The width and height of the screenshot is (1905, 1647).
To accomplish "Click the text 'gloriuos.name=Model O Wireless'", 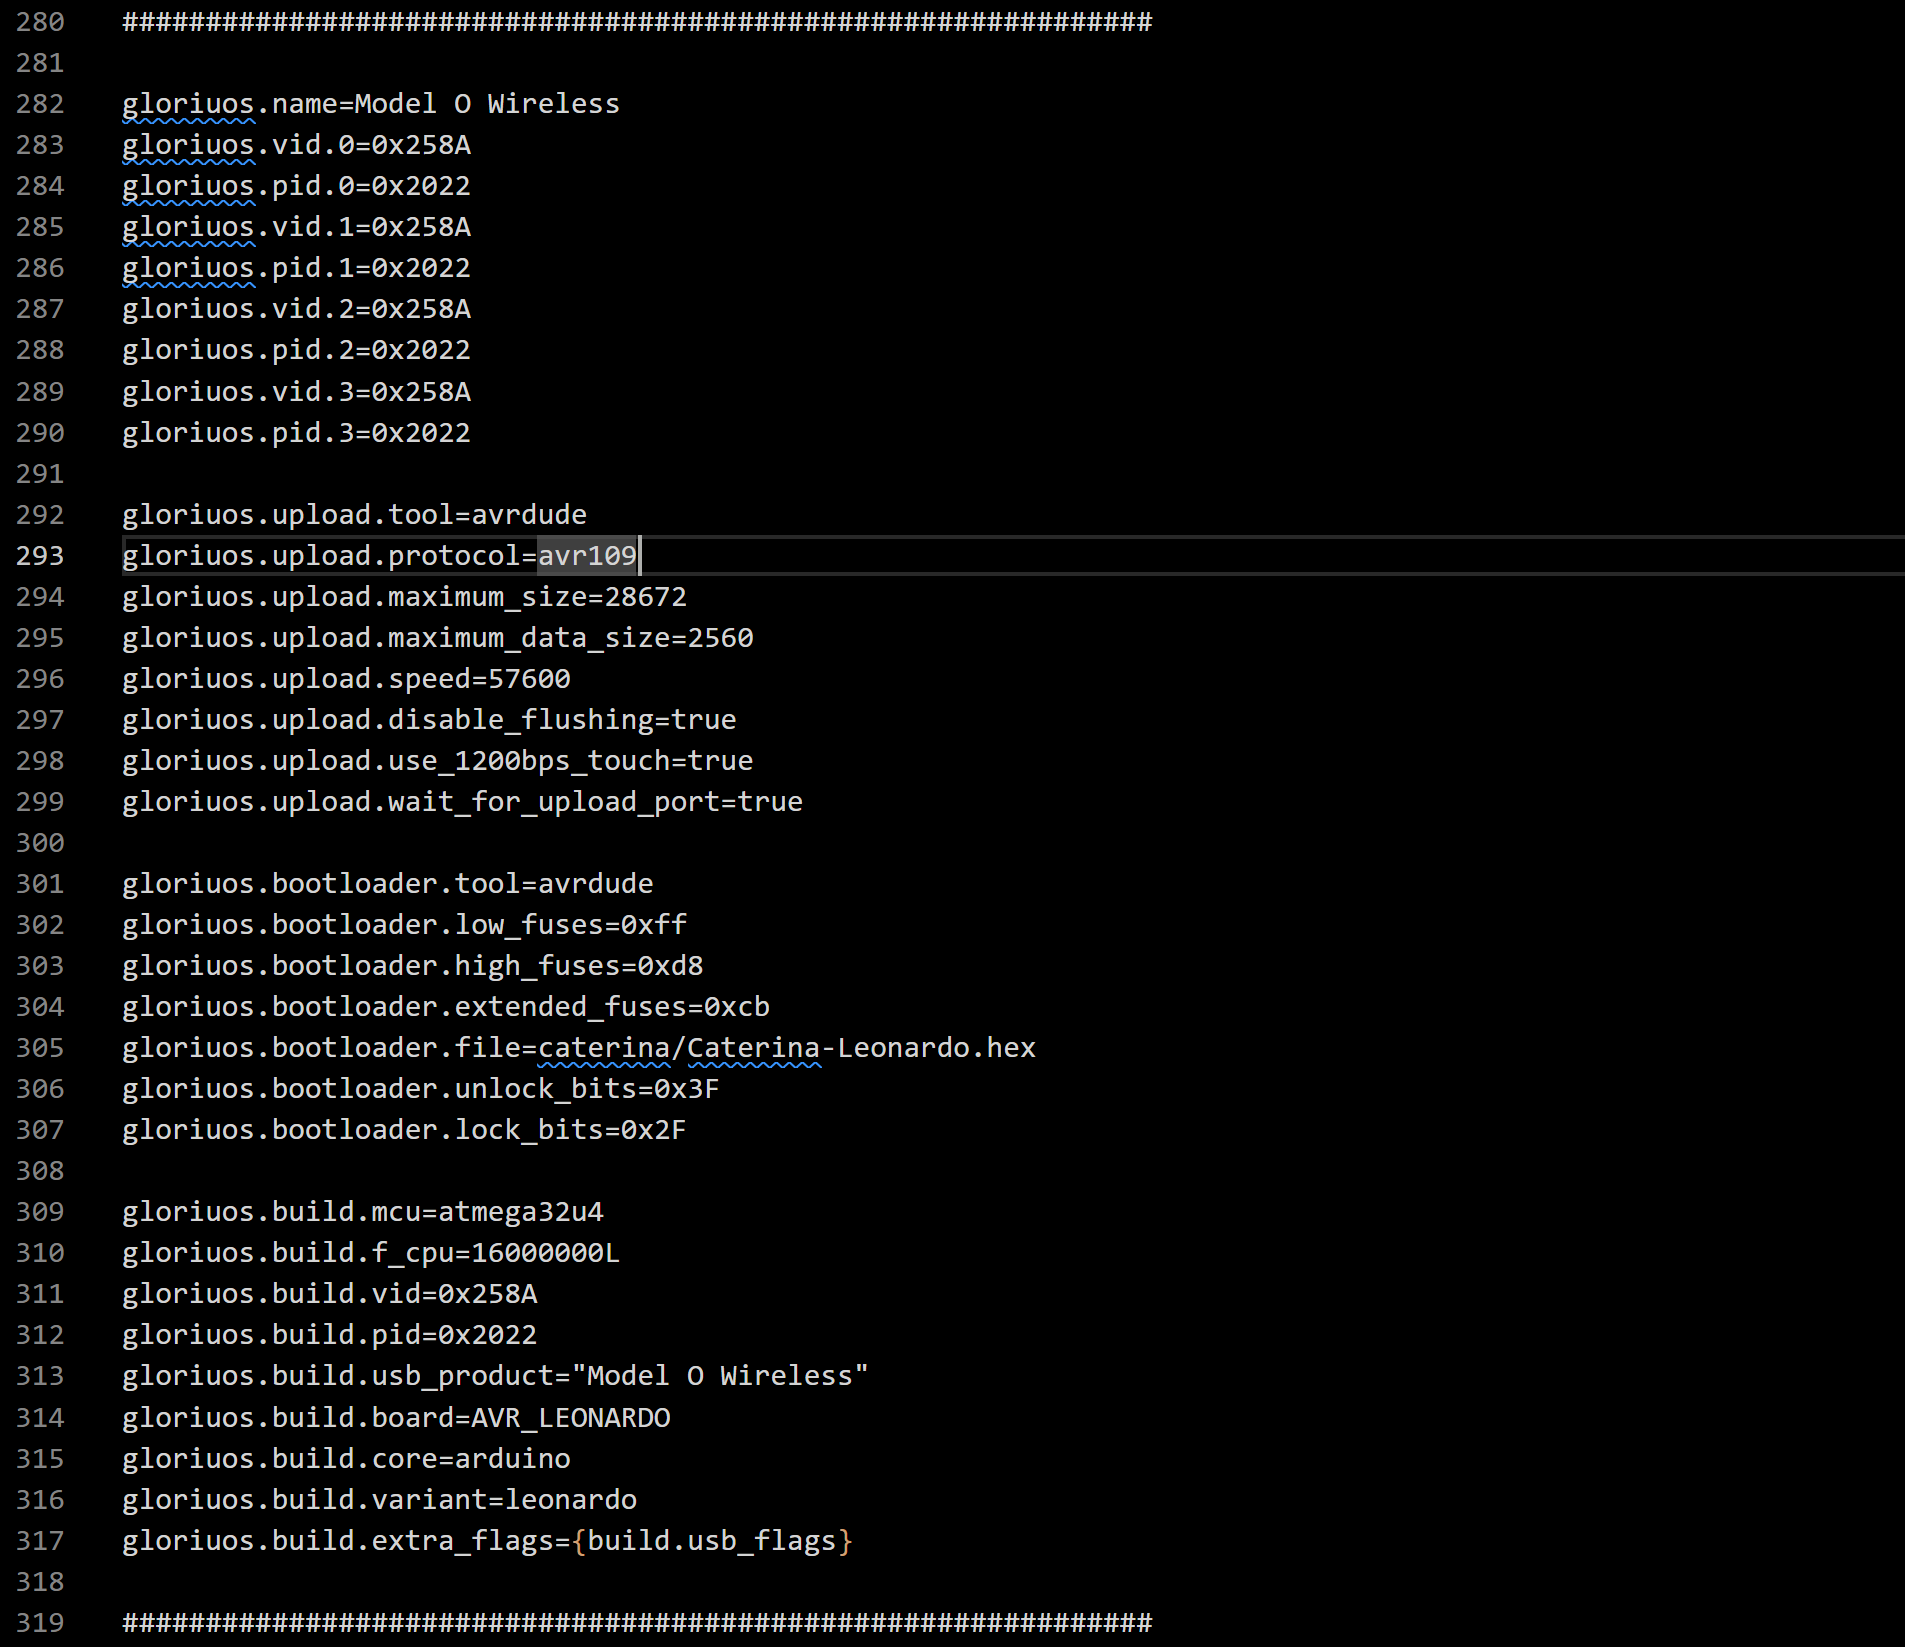I will click(x=371, y=104).
